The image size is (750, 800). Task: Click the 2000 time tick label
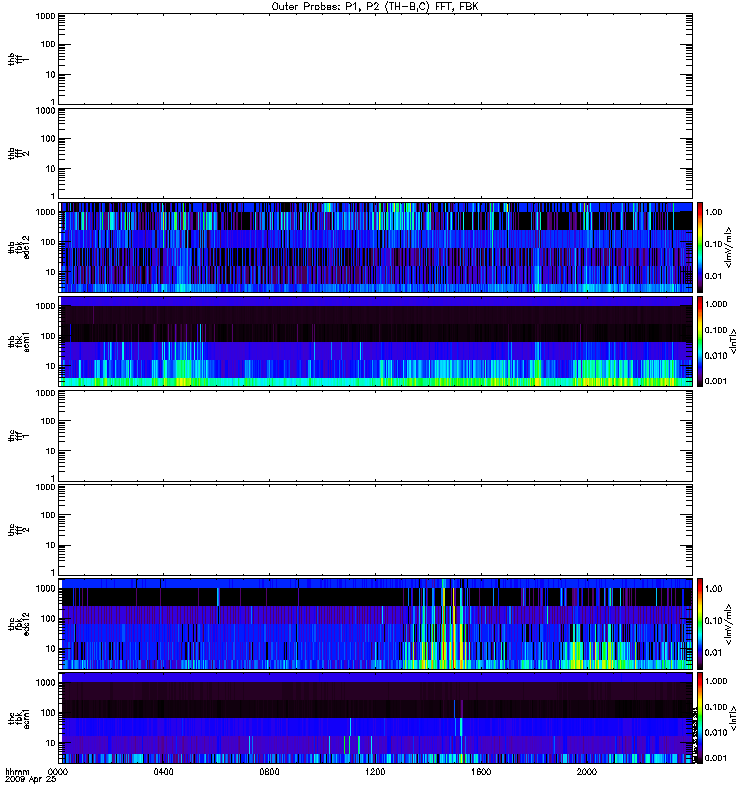pos(587,772)
